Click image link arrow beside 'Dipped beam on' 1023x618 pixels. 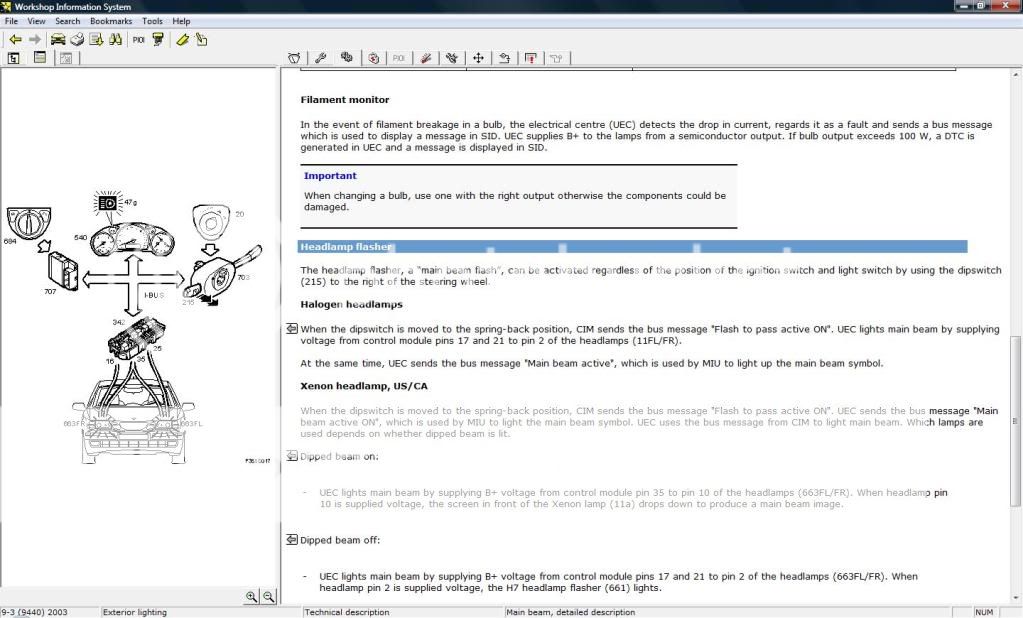pos(291,456)
